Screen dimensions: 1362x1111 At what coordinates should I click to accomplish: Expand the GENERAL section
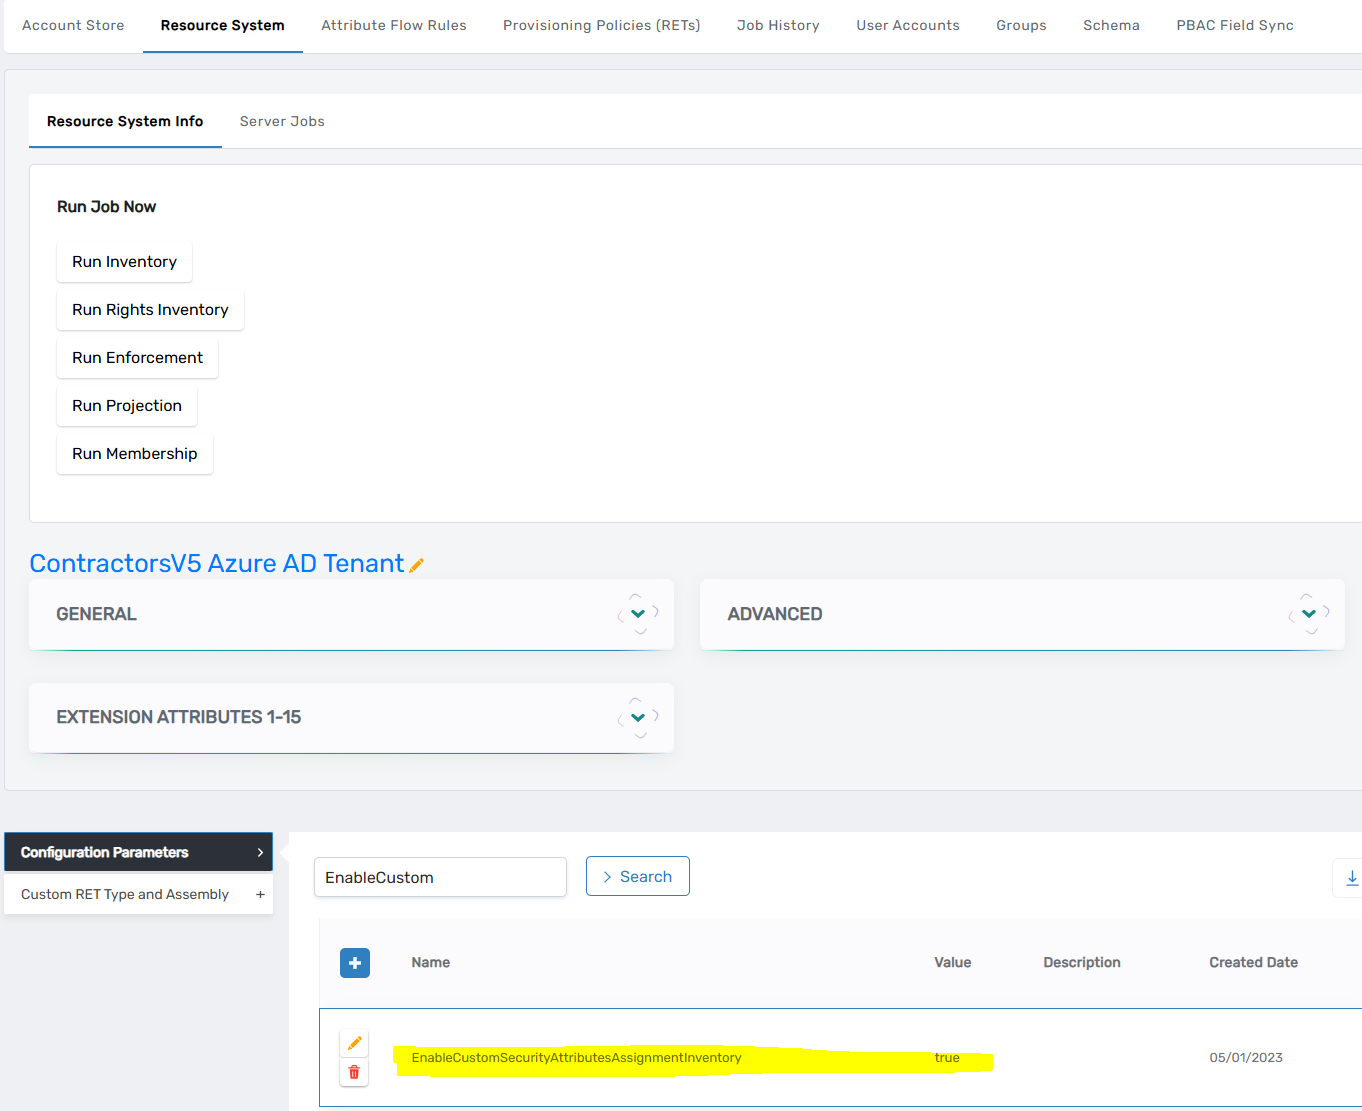pyautogui.click(x=637, y=613)
